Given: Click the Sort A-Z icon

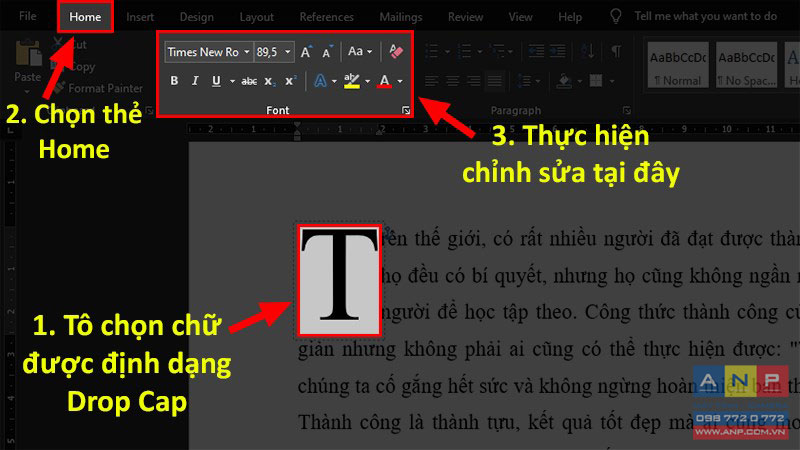Looking at the screenshot, I should 588,51.
